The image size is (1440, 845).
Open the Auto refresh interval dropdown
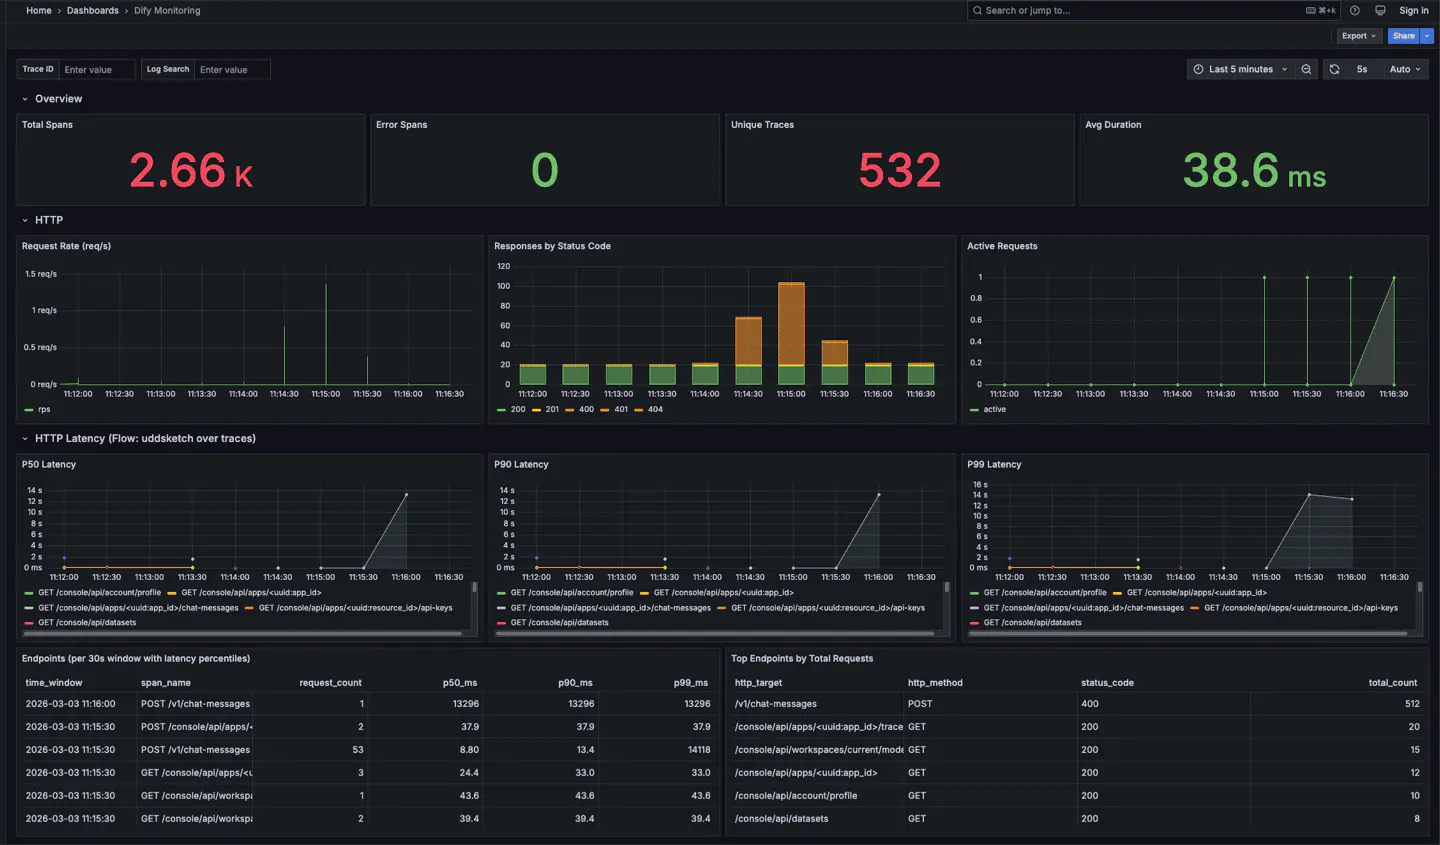coord(1405,69)
